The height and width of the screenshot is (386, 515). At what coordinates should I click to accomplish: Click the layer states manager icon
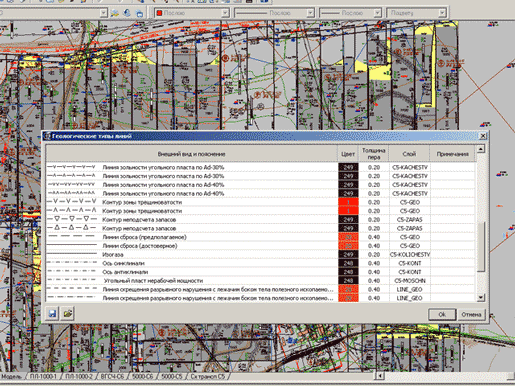click(139, 13)
